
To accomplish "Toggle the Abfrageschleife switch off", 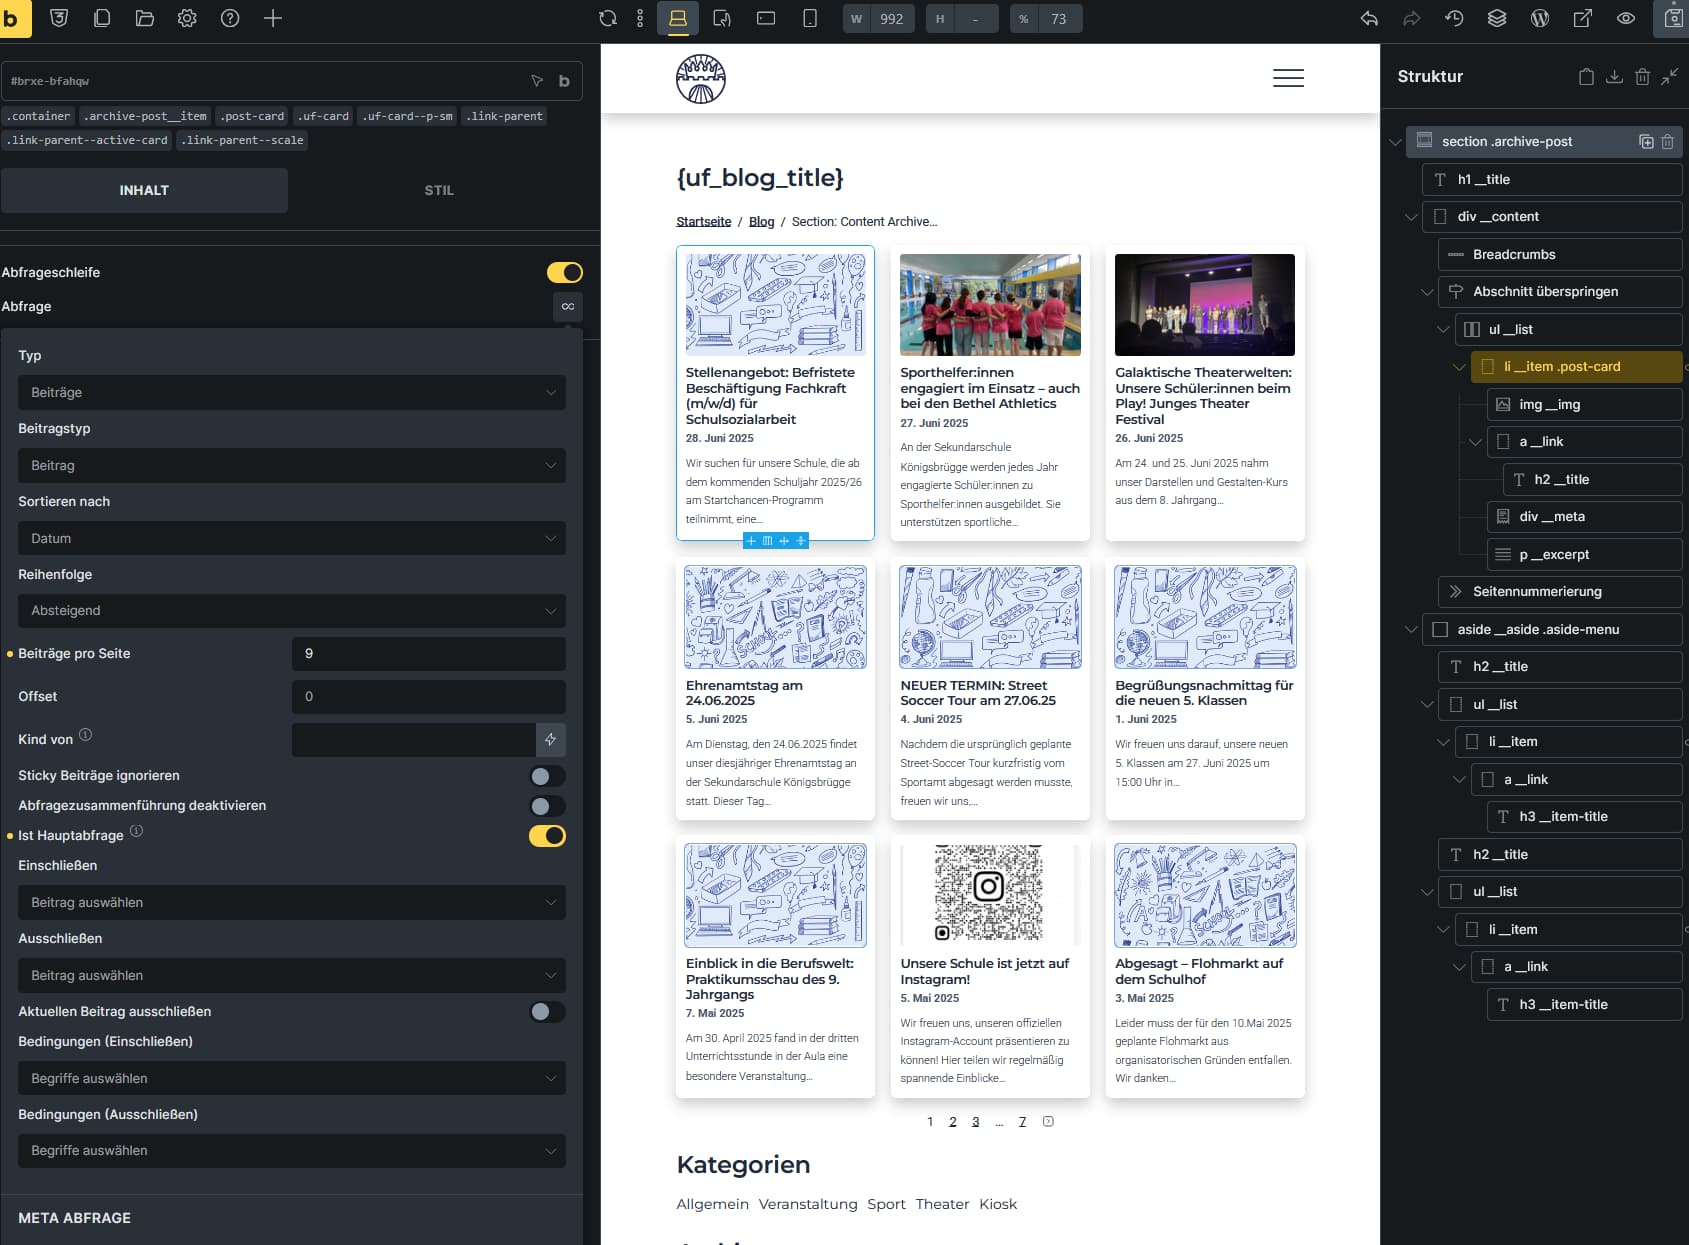I will point(565,272).
